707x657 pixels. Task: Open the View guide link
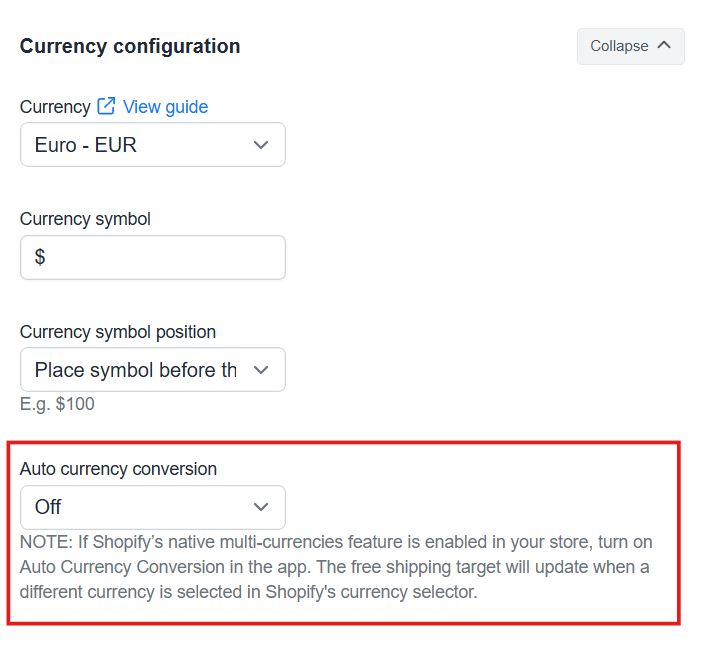tap(165, 107)
